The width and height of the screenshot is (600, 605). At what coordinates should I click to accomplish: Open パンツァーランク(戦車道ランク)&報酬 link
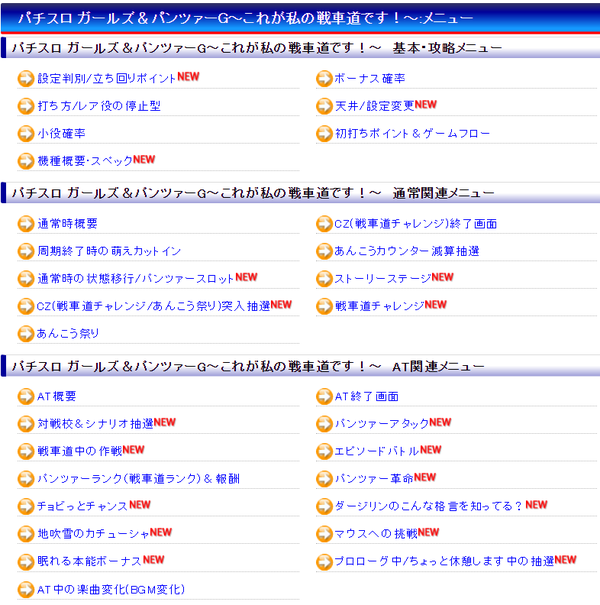pyautogui.click(x=138, y=479)
